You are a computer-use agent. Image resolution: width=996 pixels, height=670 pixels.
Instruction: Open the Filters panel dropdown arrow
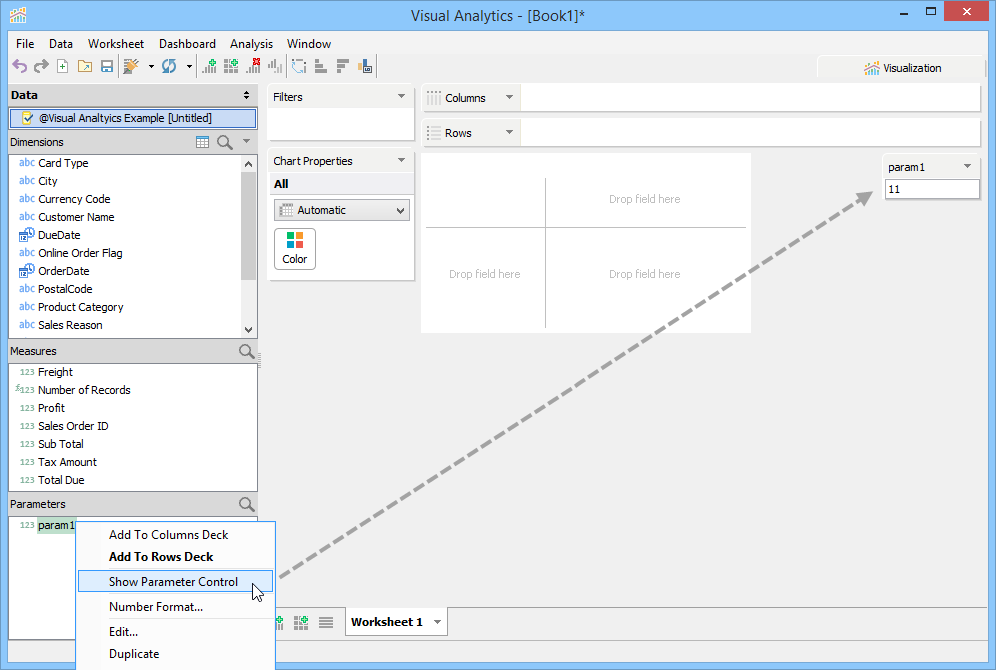coord(401,97)
